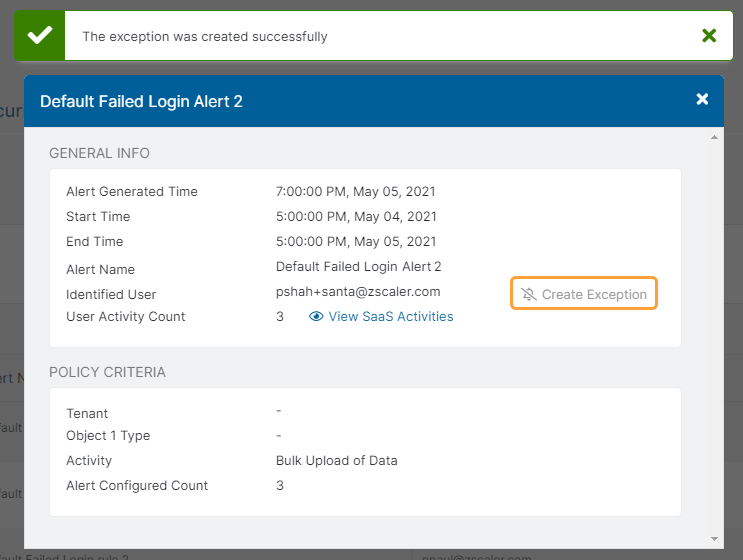Open the View SaaS Activities link
The height and width of the screenshot is (560, 743).
click(x=391, y=316)
